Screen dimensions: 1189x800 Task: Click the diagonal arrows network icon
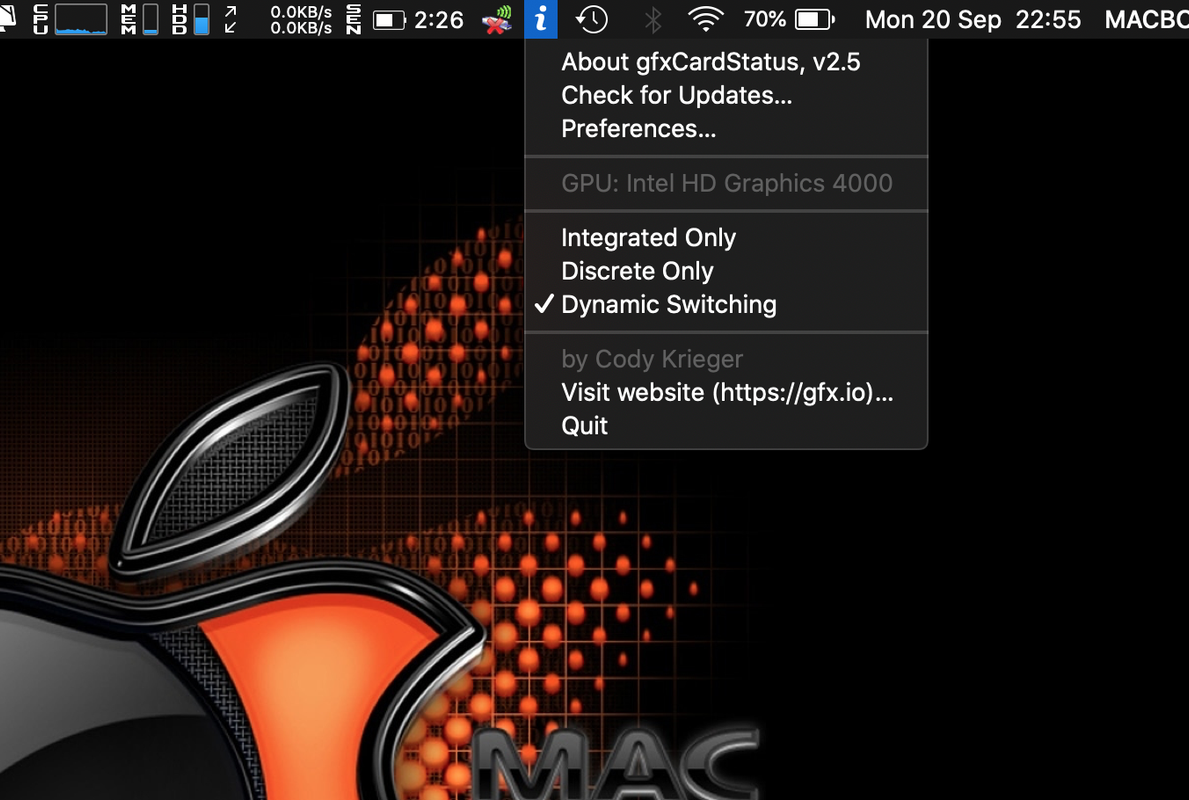(231, 20)
